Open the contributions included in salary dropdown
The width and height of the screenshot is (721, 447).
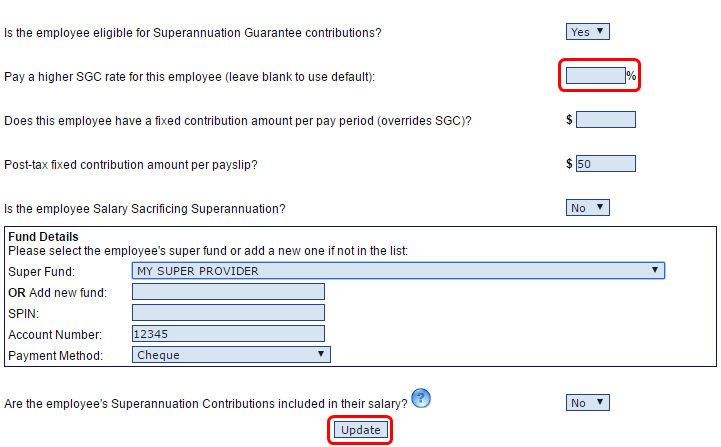point(588,403)
